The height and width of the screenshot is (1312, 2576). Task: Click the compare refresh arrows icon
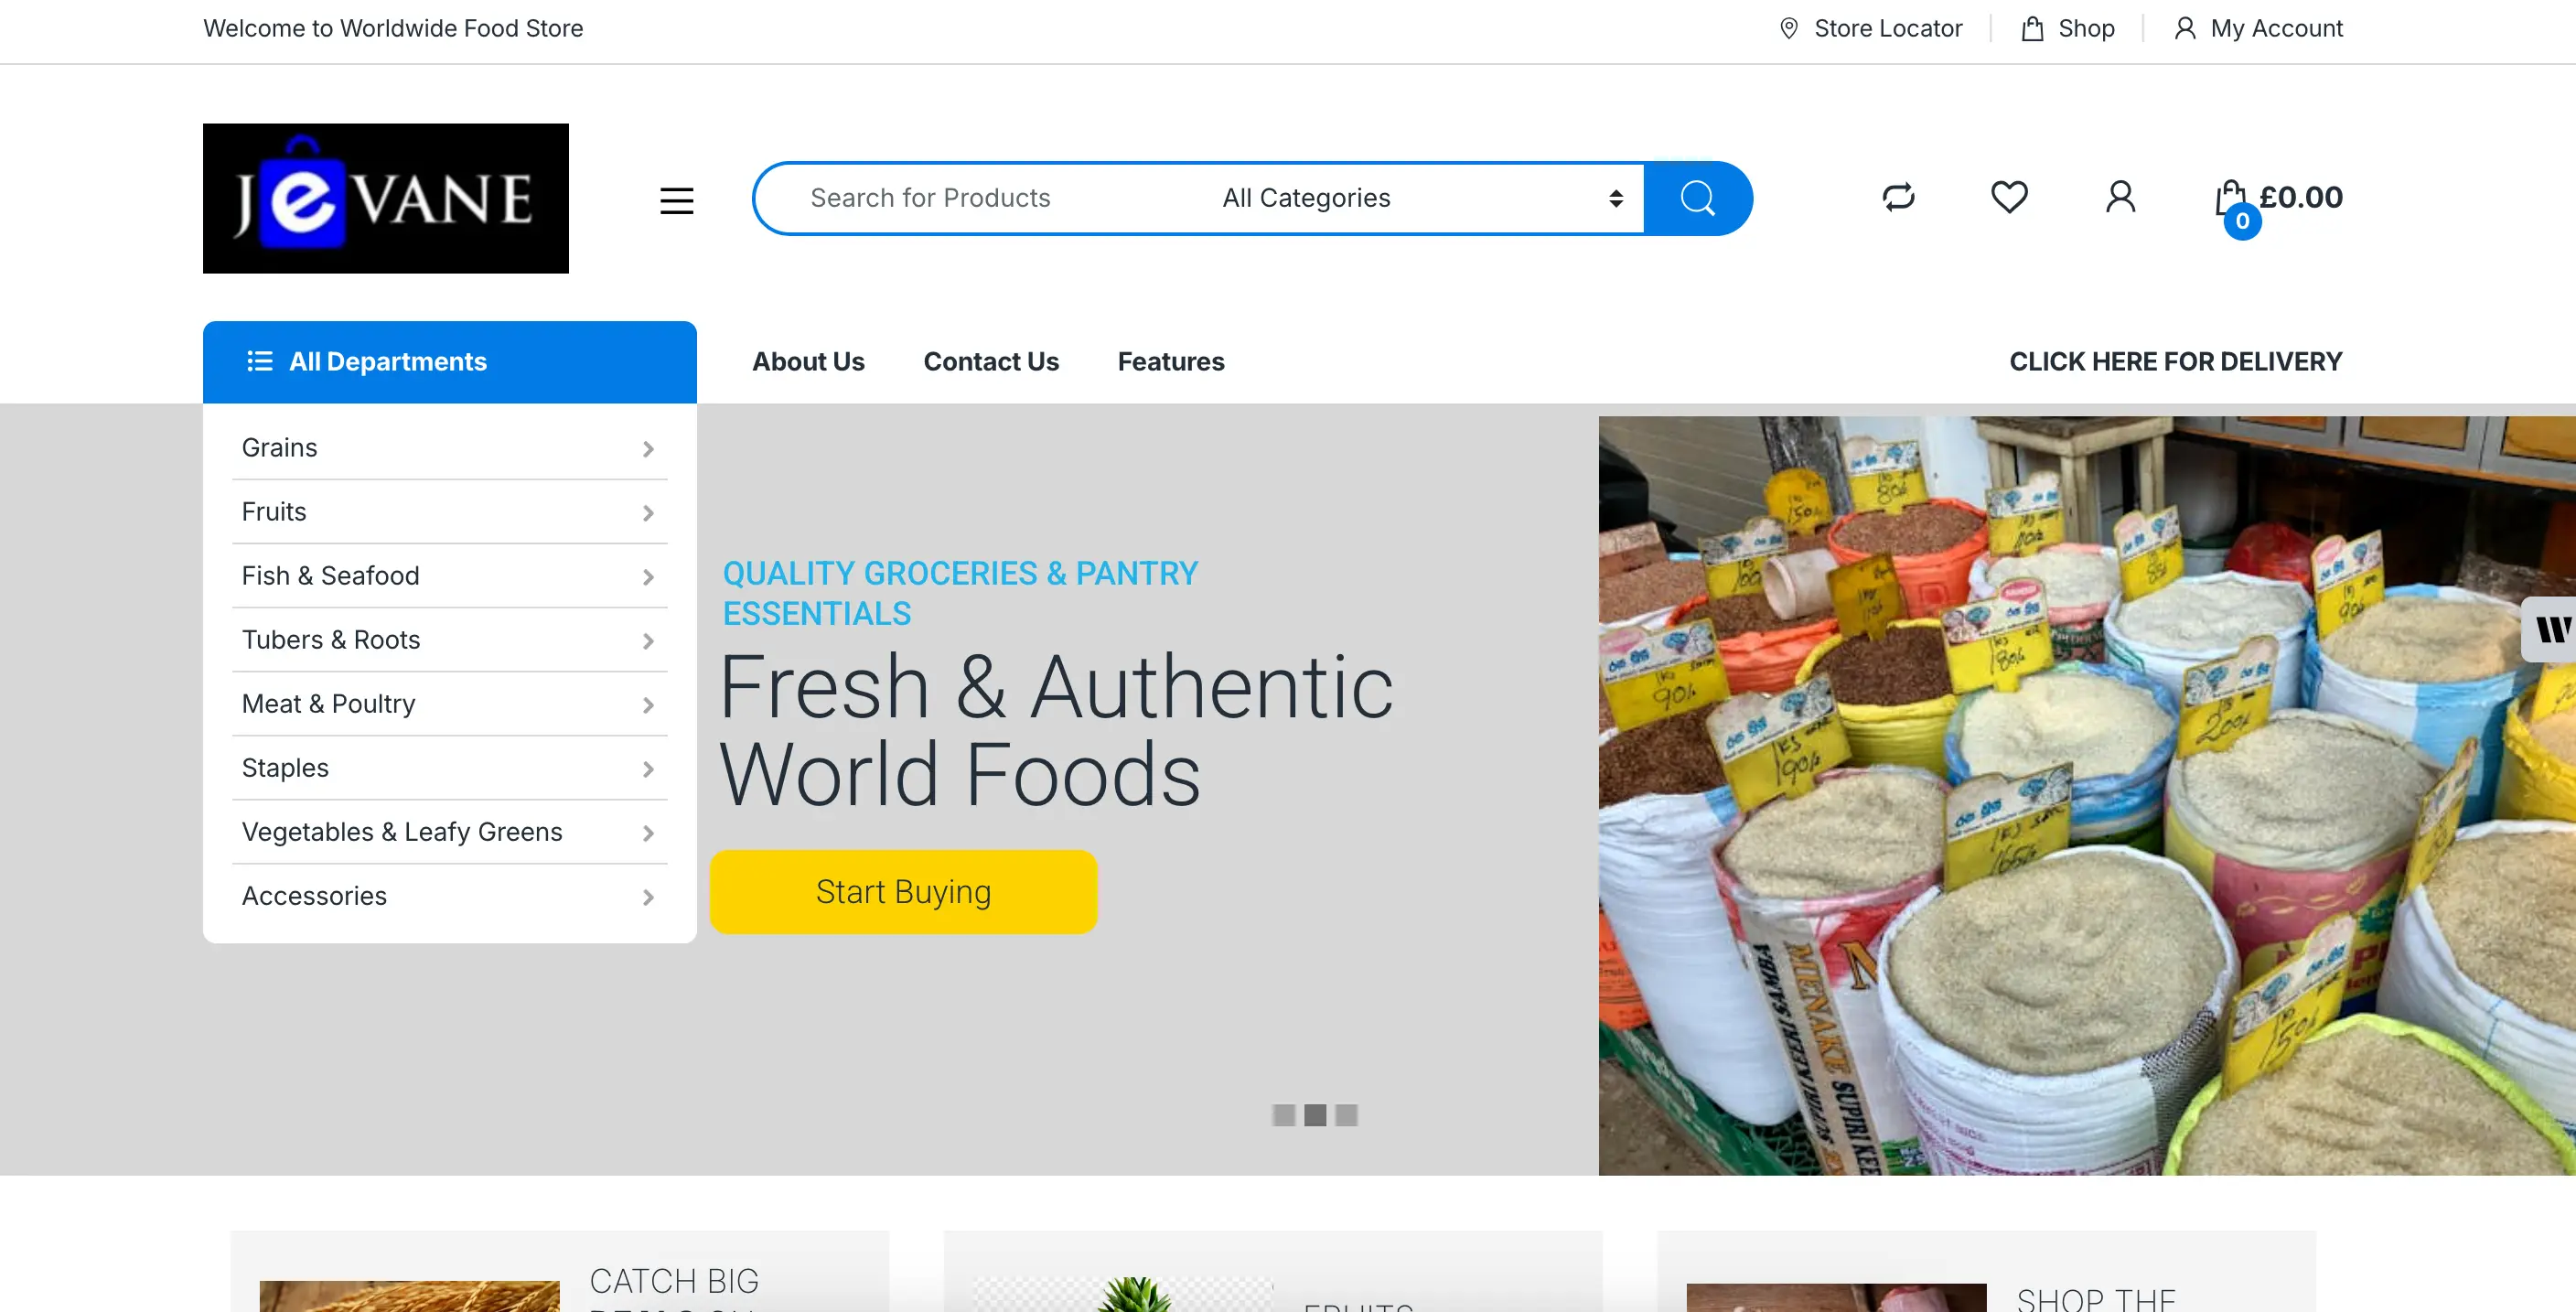click(x=1898, y=197)
